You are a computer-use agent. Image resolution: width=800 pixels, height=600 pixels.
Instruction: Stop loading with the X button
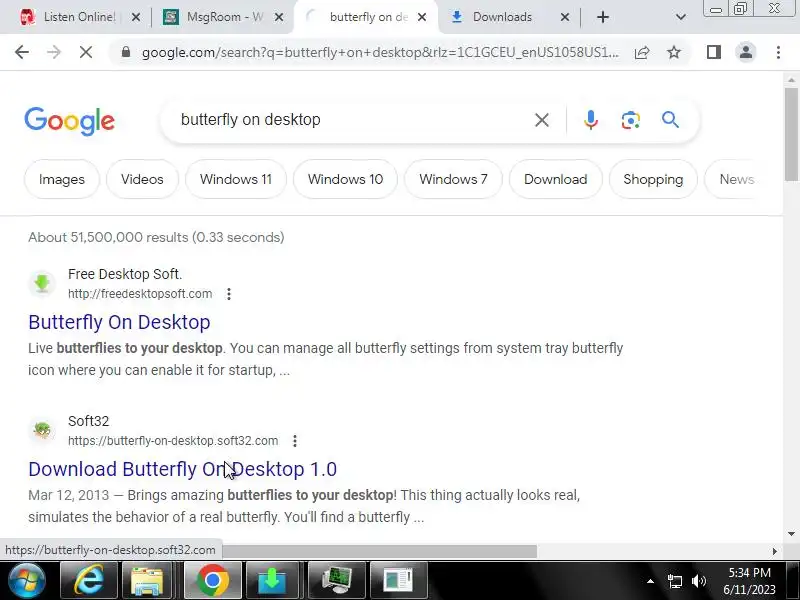click(86, 52)
